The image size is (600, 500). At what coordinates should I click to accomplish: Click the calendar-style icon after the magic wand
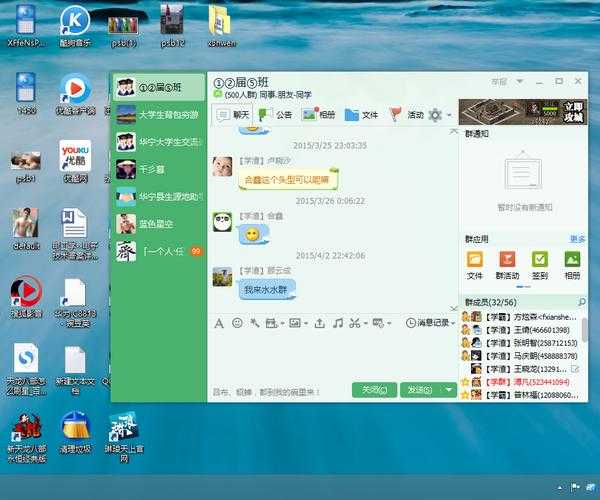[x=271, y=323]
